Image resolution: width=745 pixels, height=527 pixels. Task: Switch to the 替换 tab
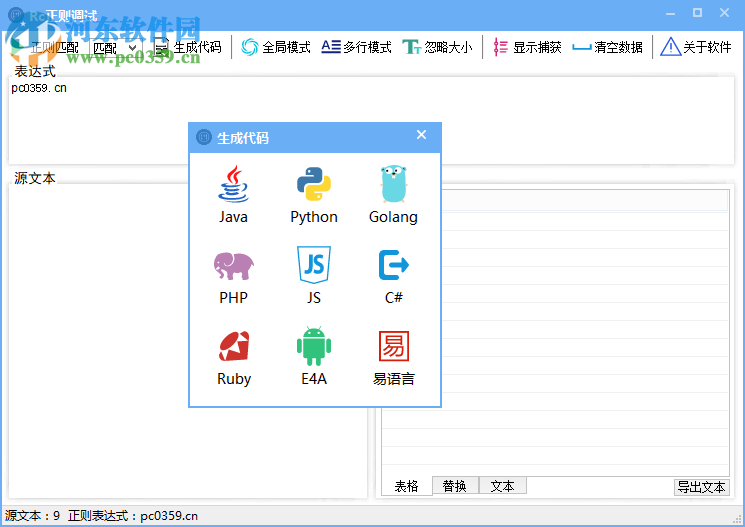coord(455,486)
